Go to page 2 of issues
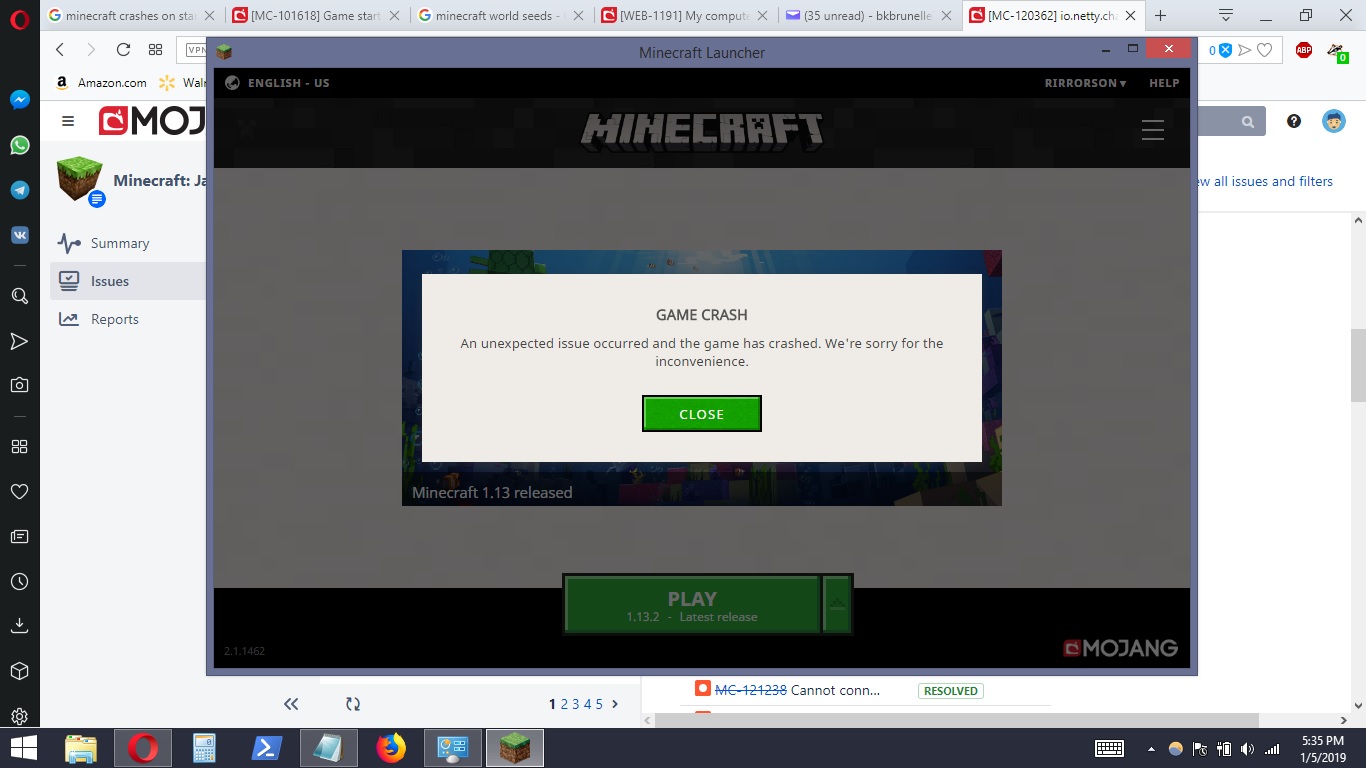The height and width of the screenshot is (768, 1366). (564, 704)
